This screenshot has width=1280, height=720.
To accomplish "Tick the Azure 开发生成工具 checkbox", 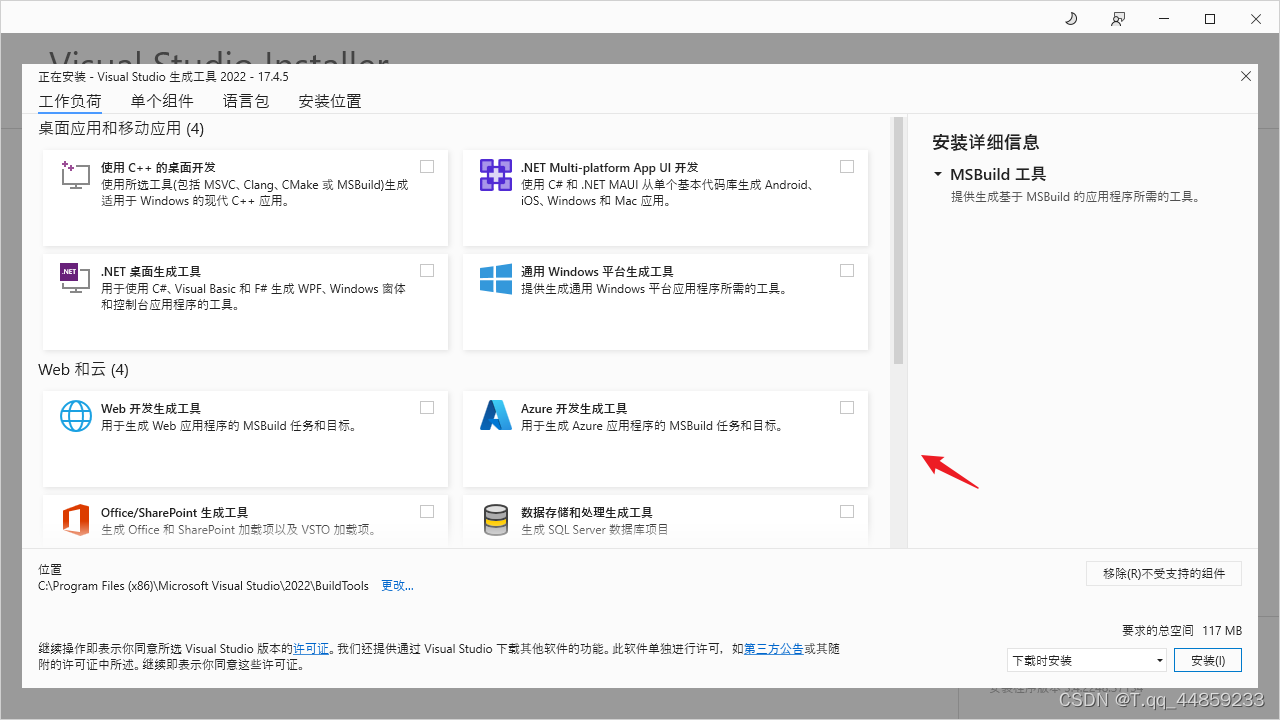I will [x=847, y=408].
